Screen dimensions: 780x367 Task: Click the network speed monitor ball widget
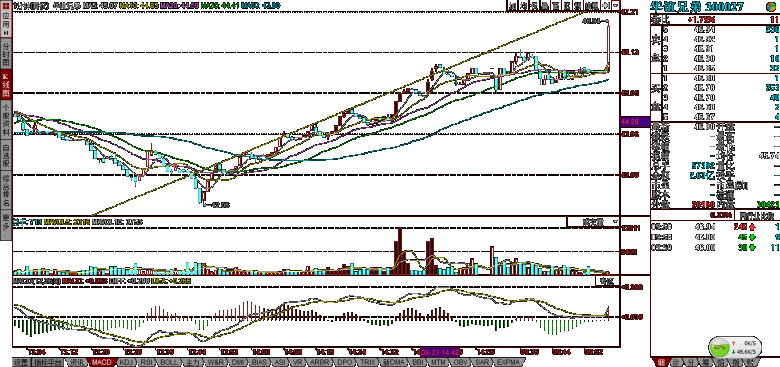pos(718,347)
